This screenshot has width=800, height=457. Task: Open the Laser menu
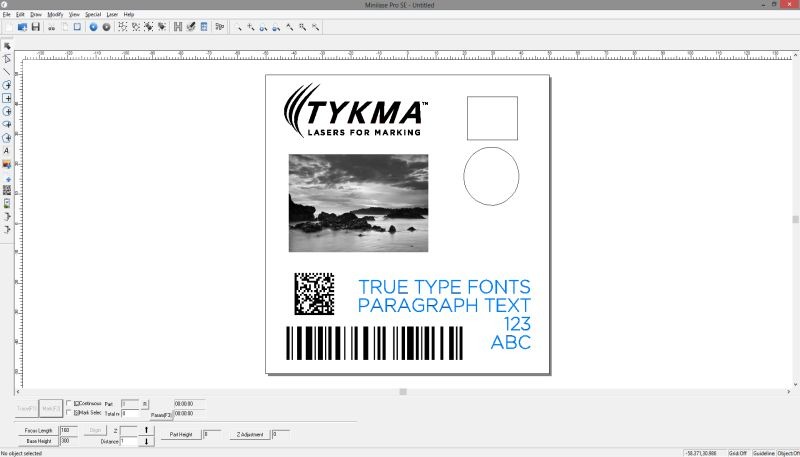(112, 14)
